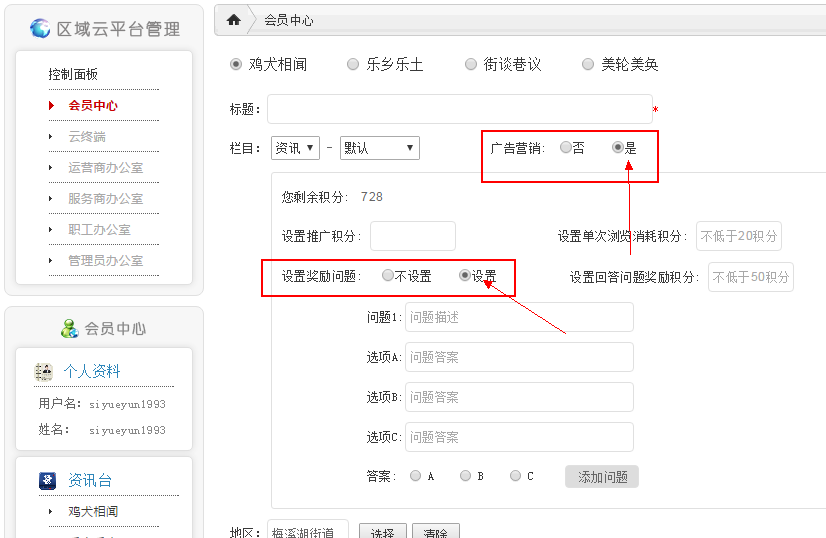Select the 街谈巷议 radio option

pos(470,64)
